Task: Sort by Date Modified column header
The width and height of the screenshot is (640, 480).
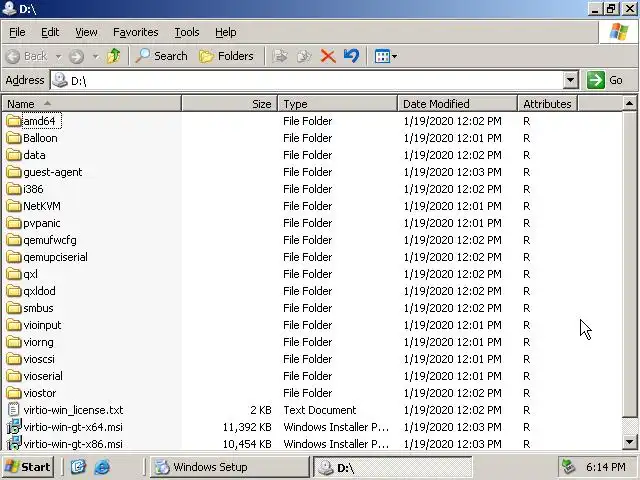Action: (457, 104)
